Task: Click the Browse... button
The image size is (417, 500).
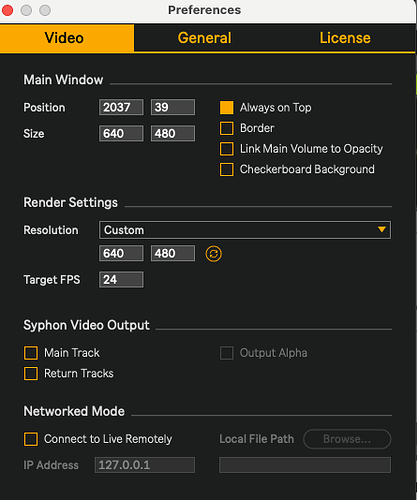Action: (347, 439)
